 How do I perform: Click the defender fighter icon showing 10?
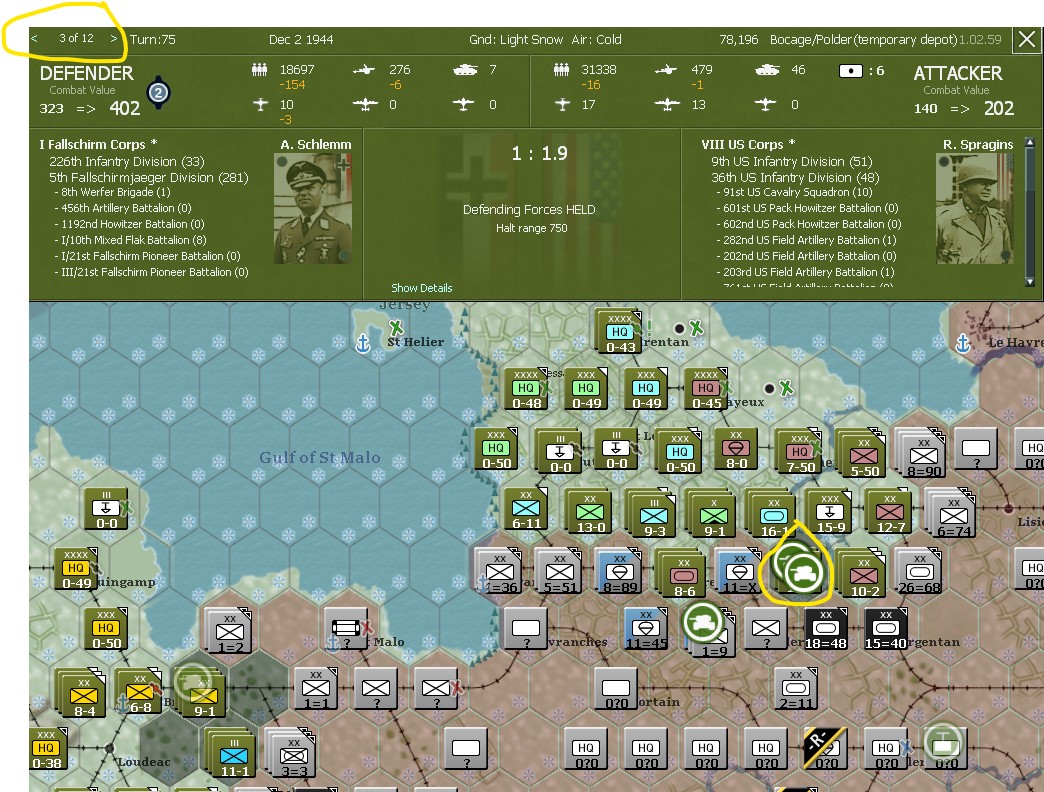(x=260, y=103)
